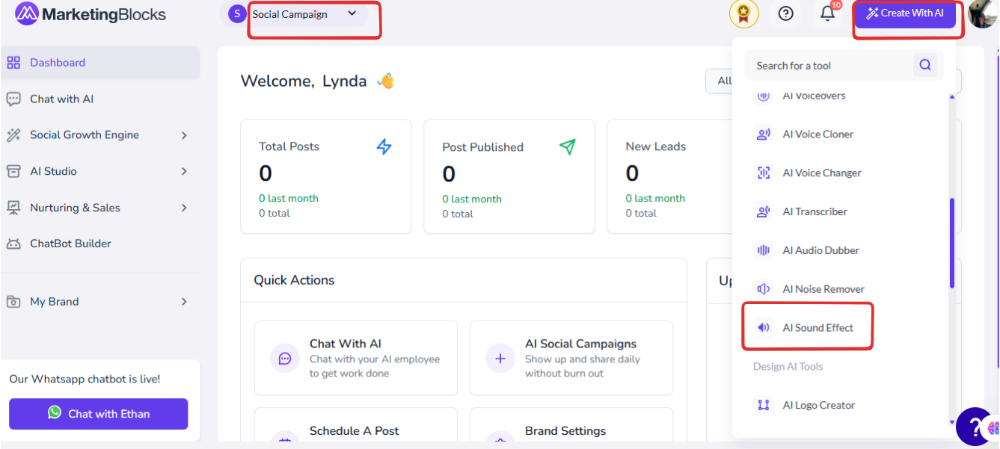Click the AI Sound Effect speaker icon
Viewport: 1000px width, 449px height.
point(763,327)
